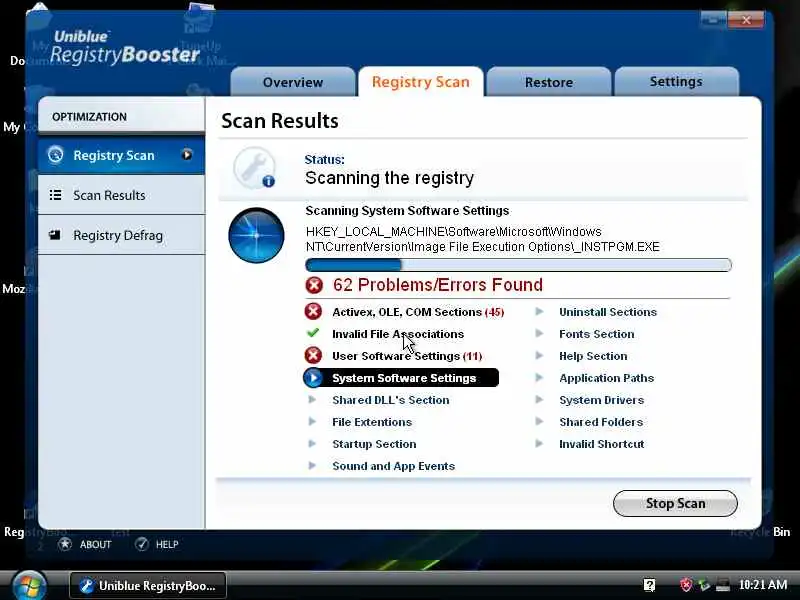The height and width of the screenshot is (600, 800).
Task: Click the arrow beside Registry Scan
Action: coord(187,155)
